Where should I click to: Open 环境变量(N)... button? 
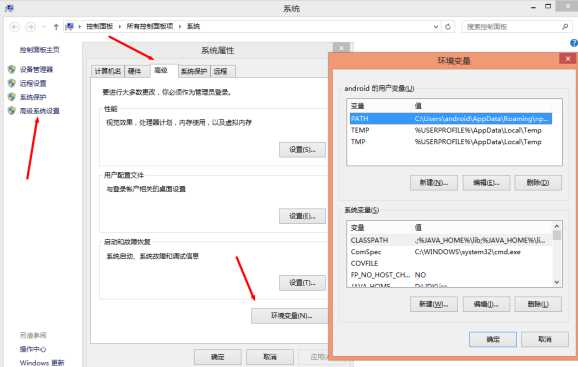point(290,316)
